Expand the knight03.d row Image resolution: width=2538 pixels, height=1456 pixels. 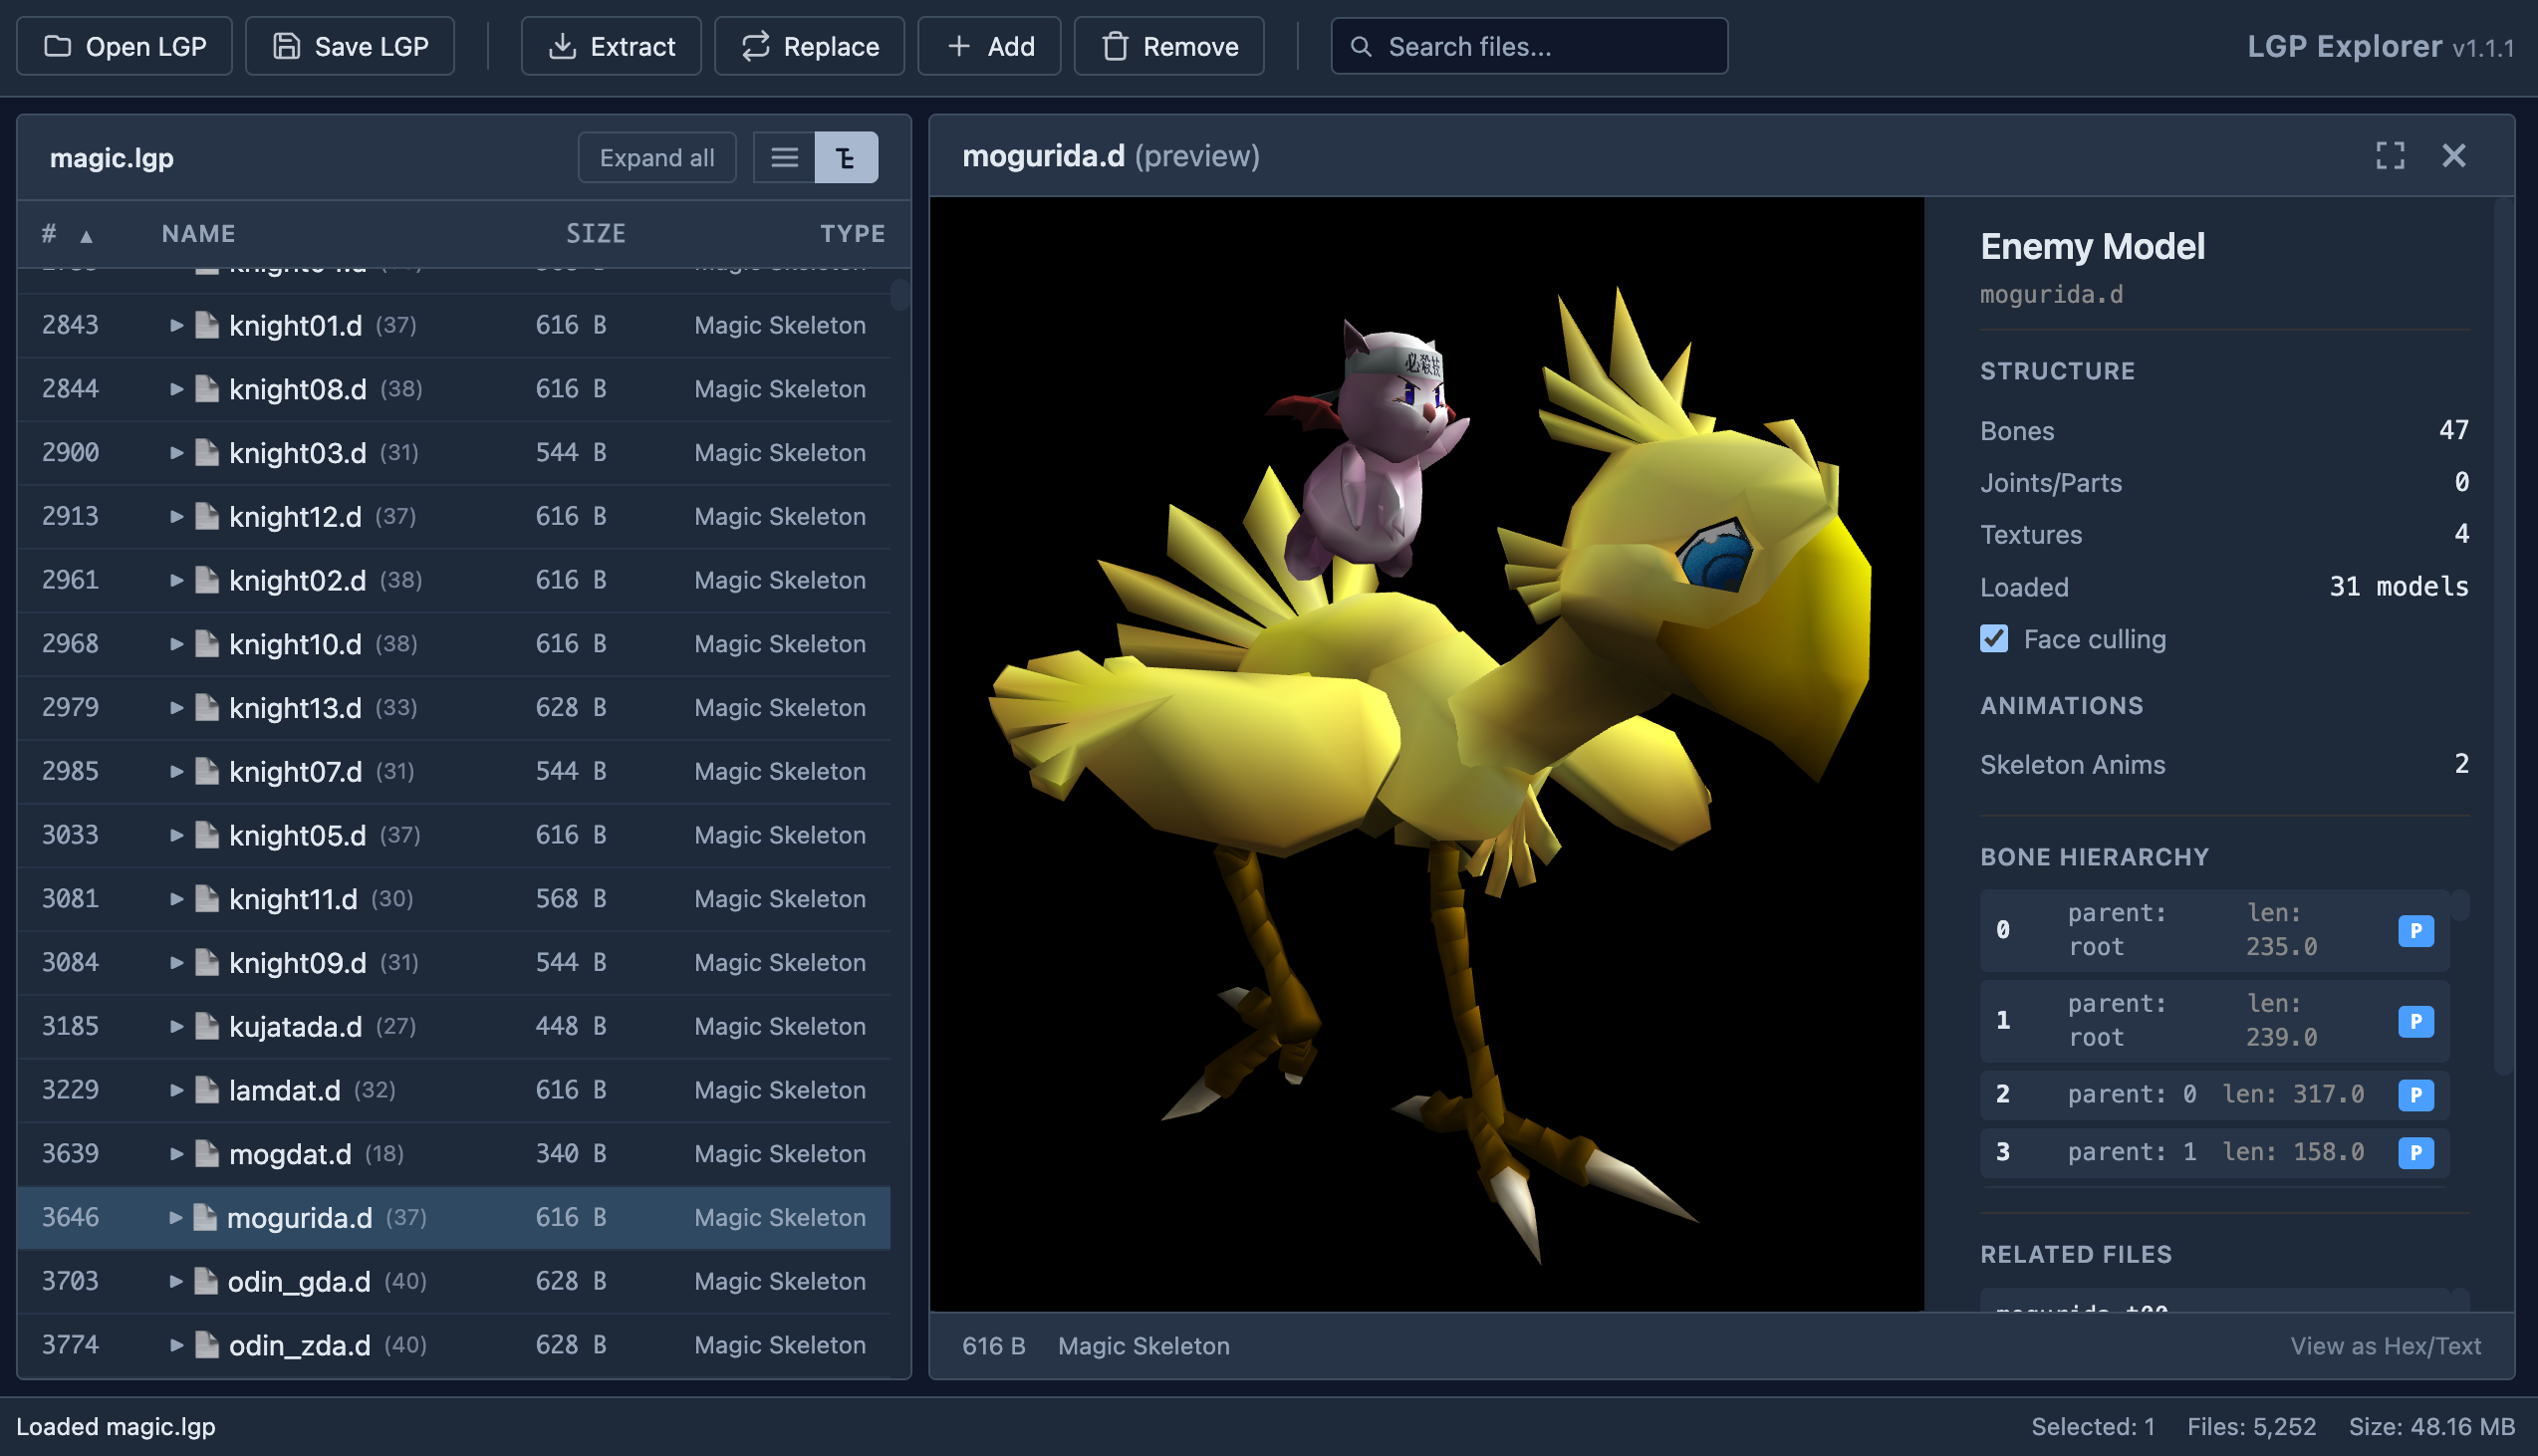pyautogui.click(x=176, y=453)
